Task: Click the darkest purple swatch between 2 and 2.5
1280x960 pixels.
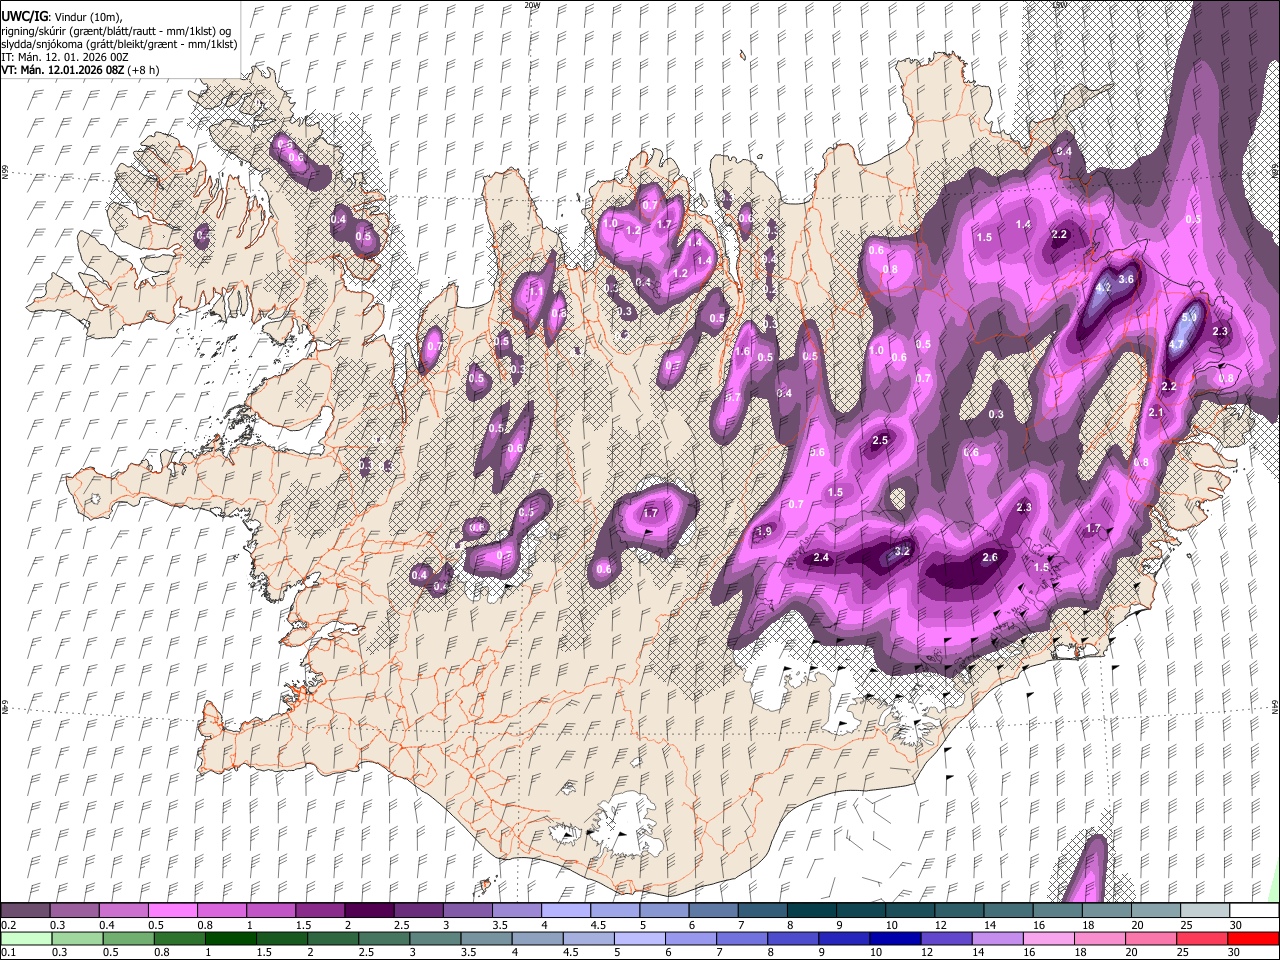Action: (x=369, y=910)
